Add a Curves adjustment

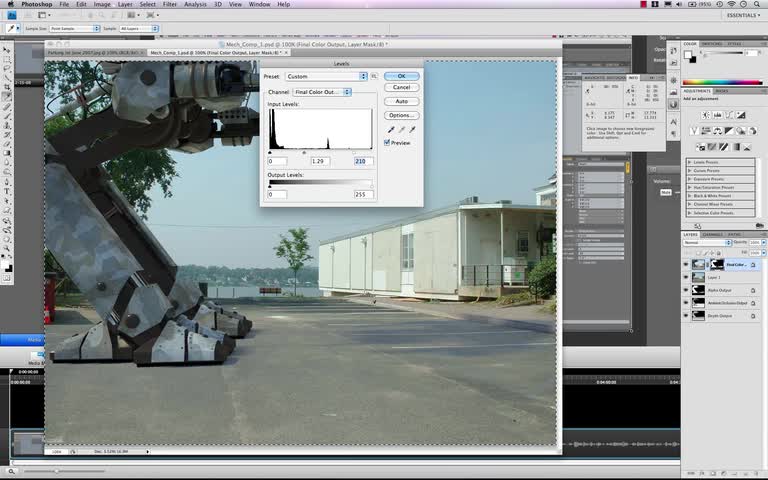coord(729,115)
